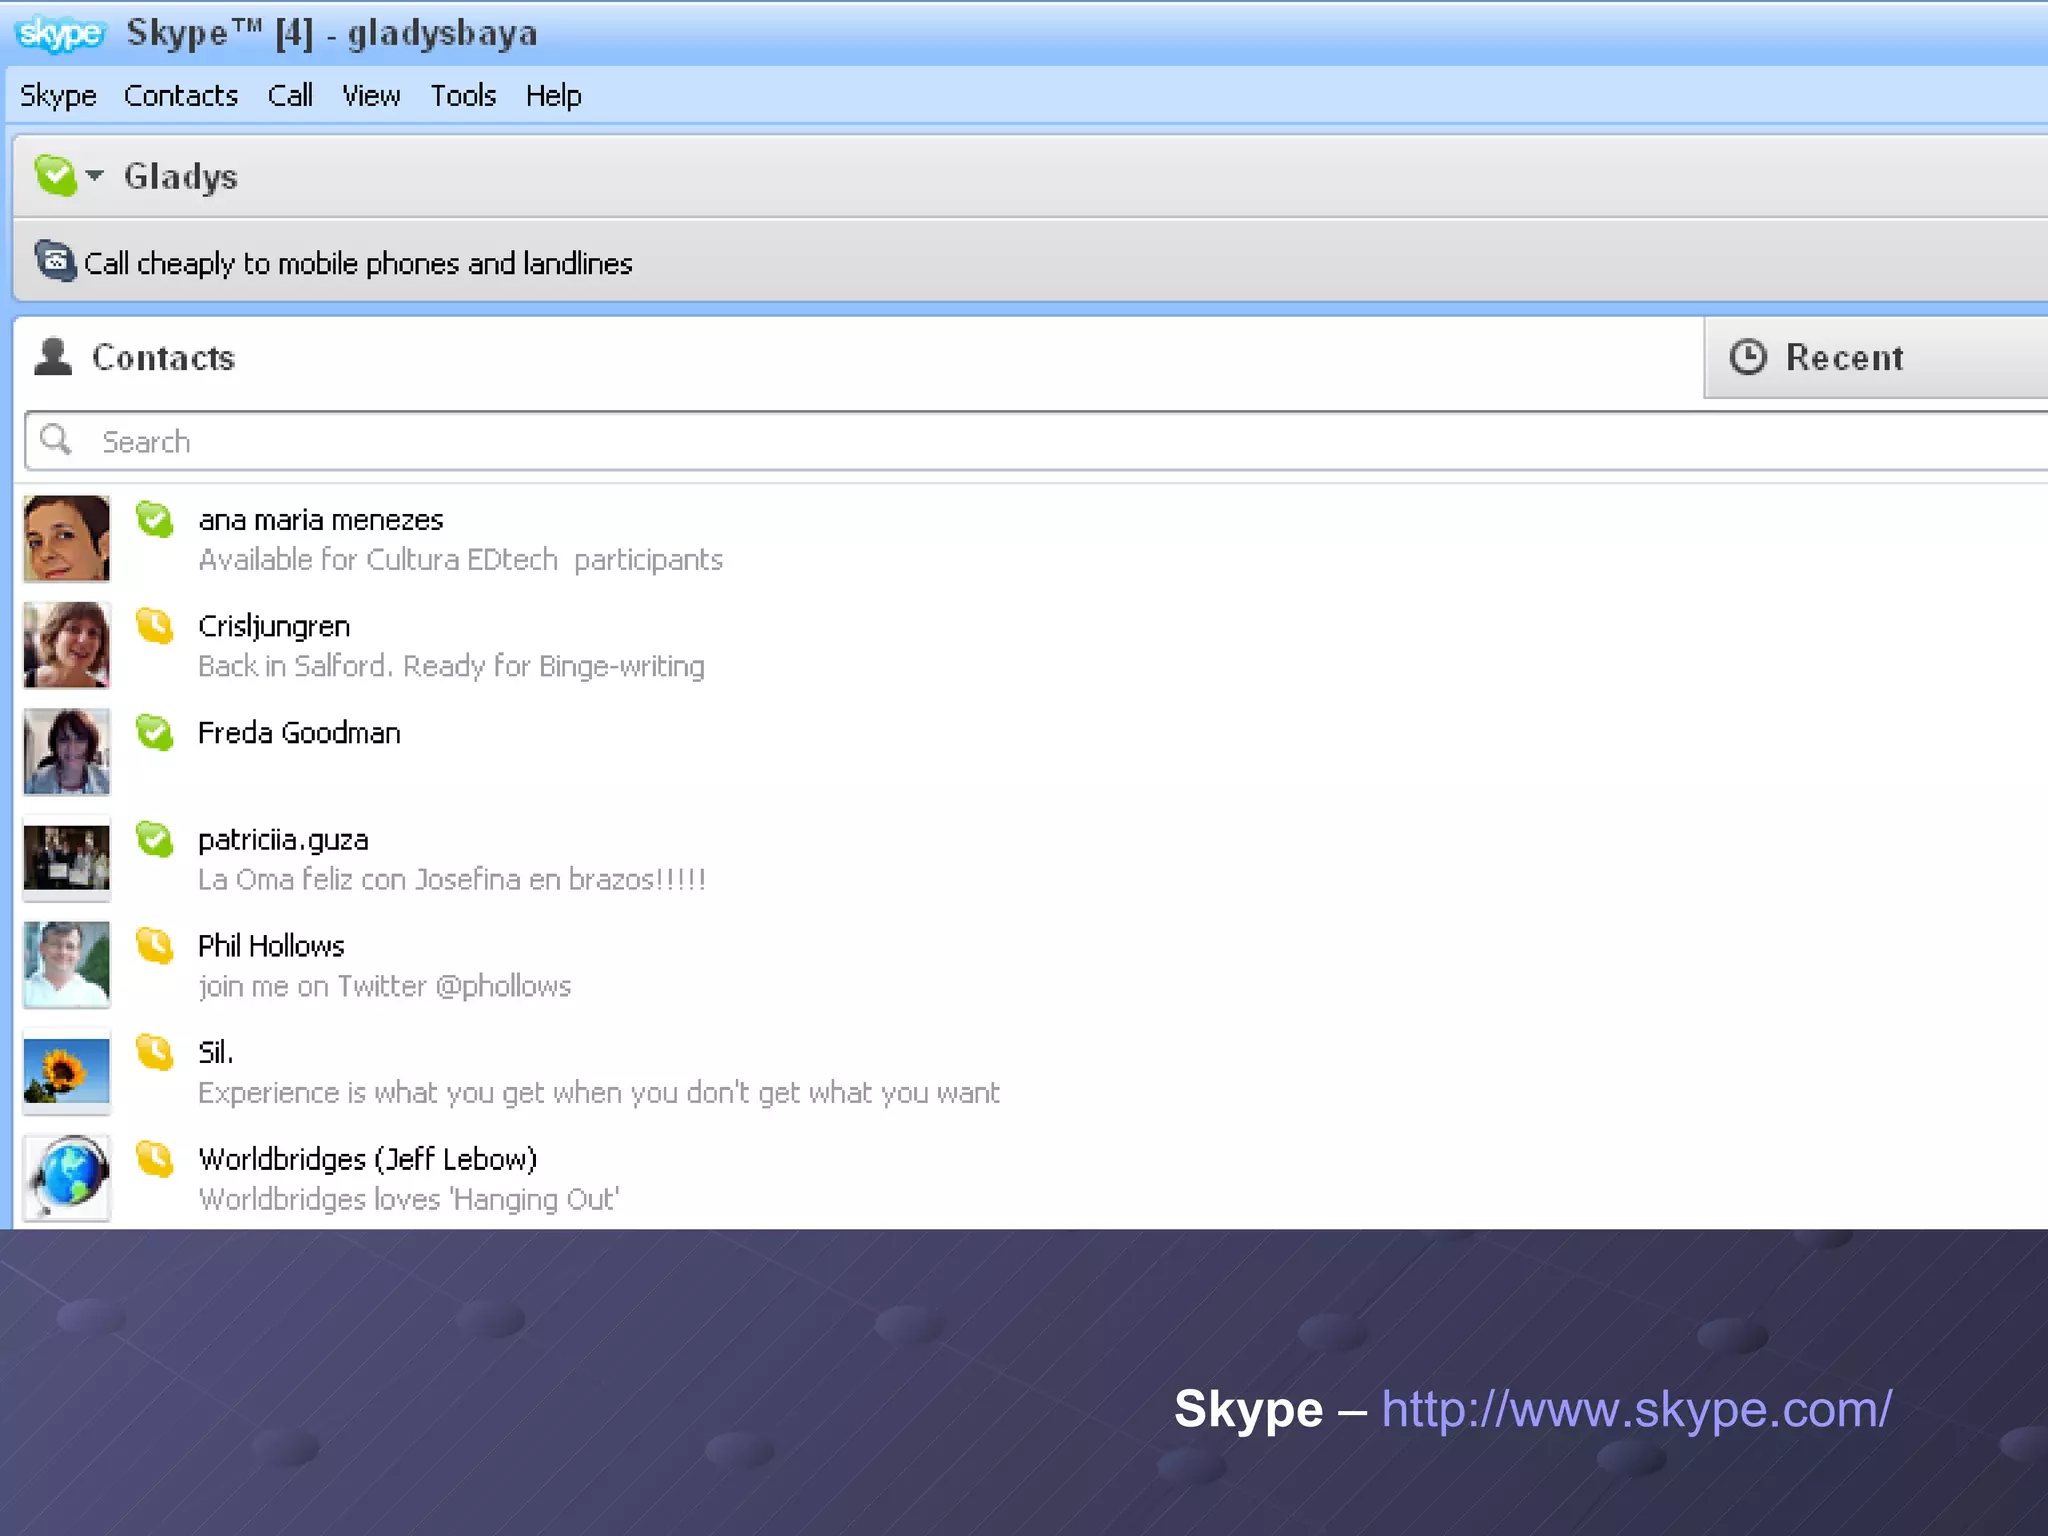The image size is (2048, 1536).
Task: Click Gladys online status icon
Action: (x=55, y=176)
